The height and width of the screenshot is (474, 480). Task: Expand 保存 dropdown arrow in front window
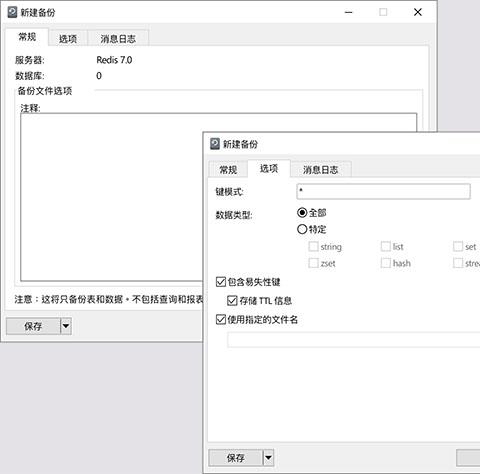pyautogui.click(x=268, y=458)
